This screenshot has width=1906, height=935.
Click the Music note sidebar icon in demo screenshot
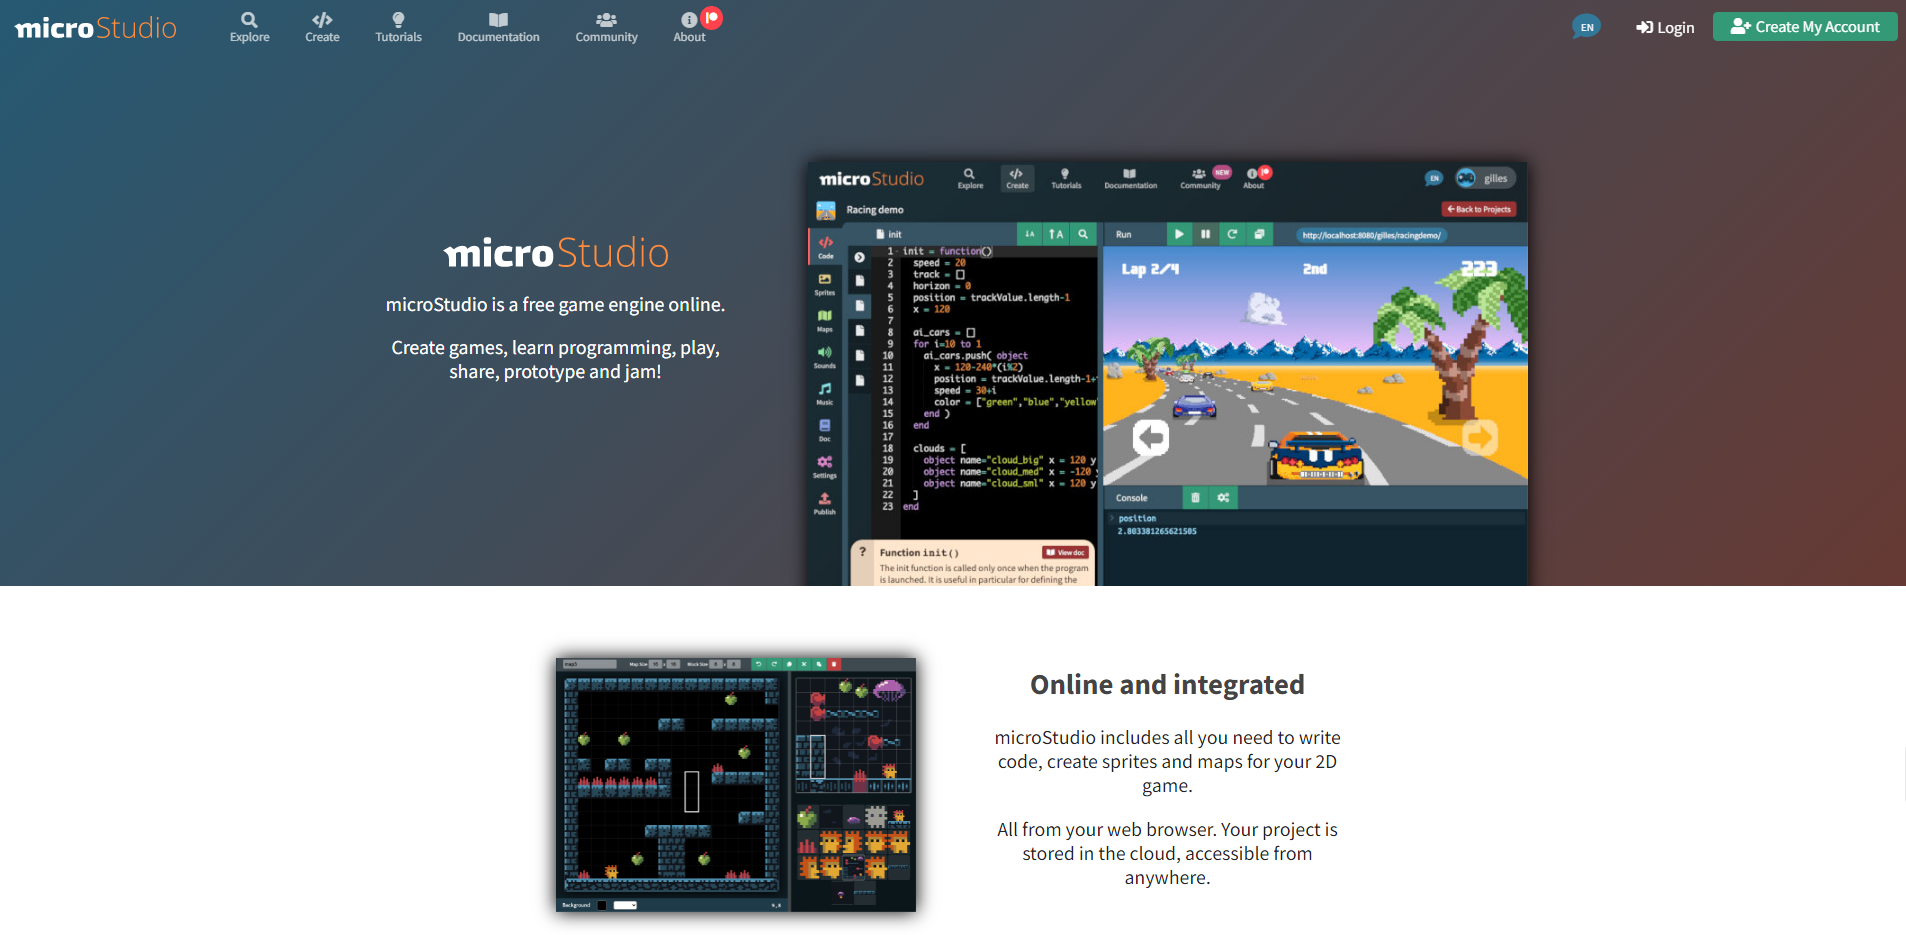(825, 392)
